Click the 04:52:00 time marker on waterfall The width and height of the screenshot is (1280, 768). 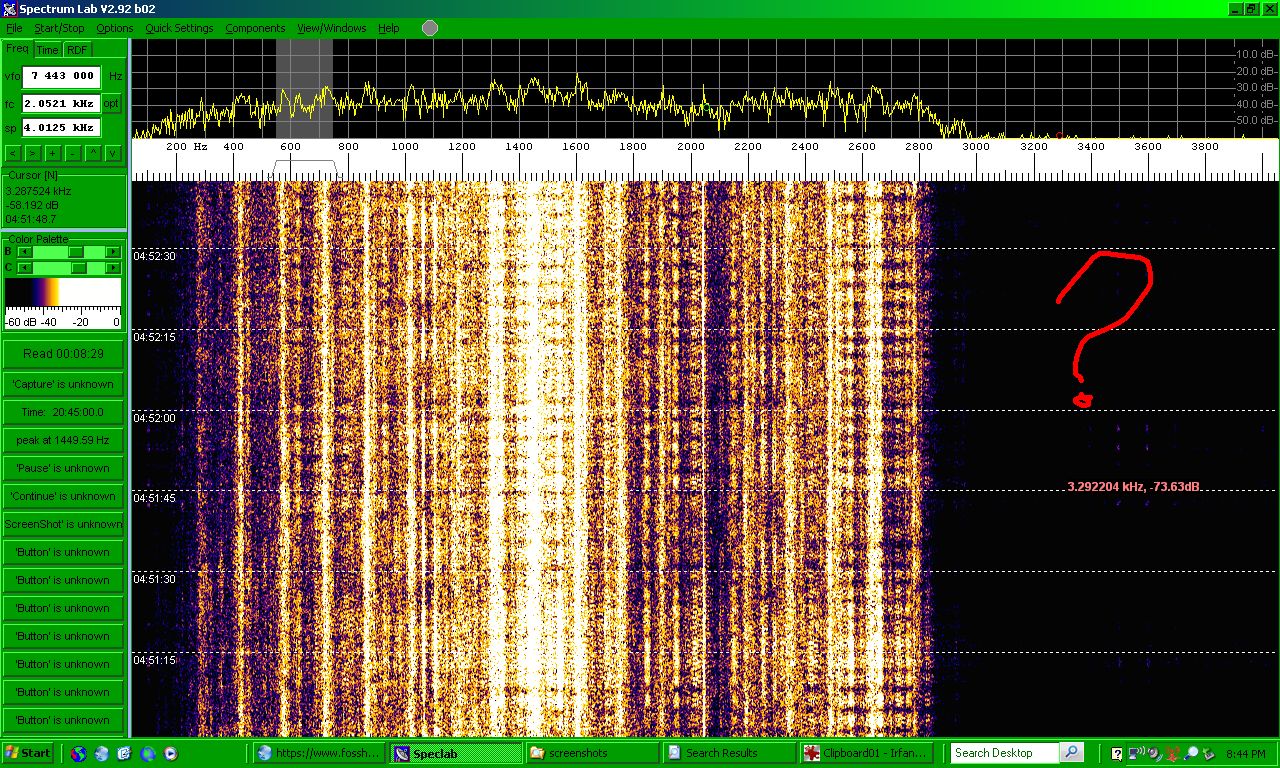[154, 418]
